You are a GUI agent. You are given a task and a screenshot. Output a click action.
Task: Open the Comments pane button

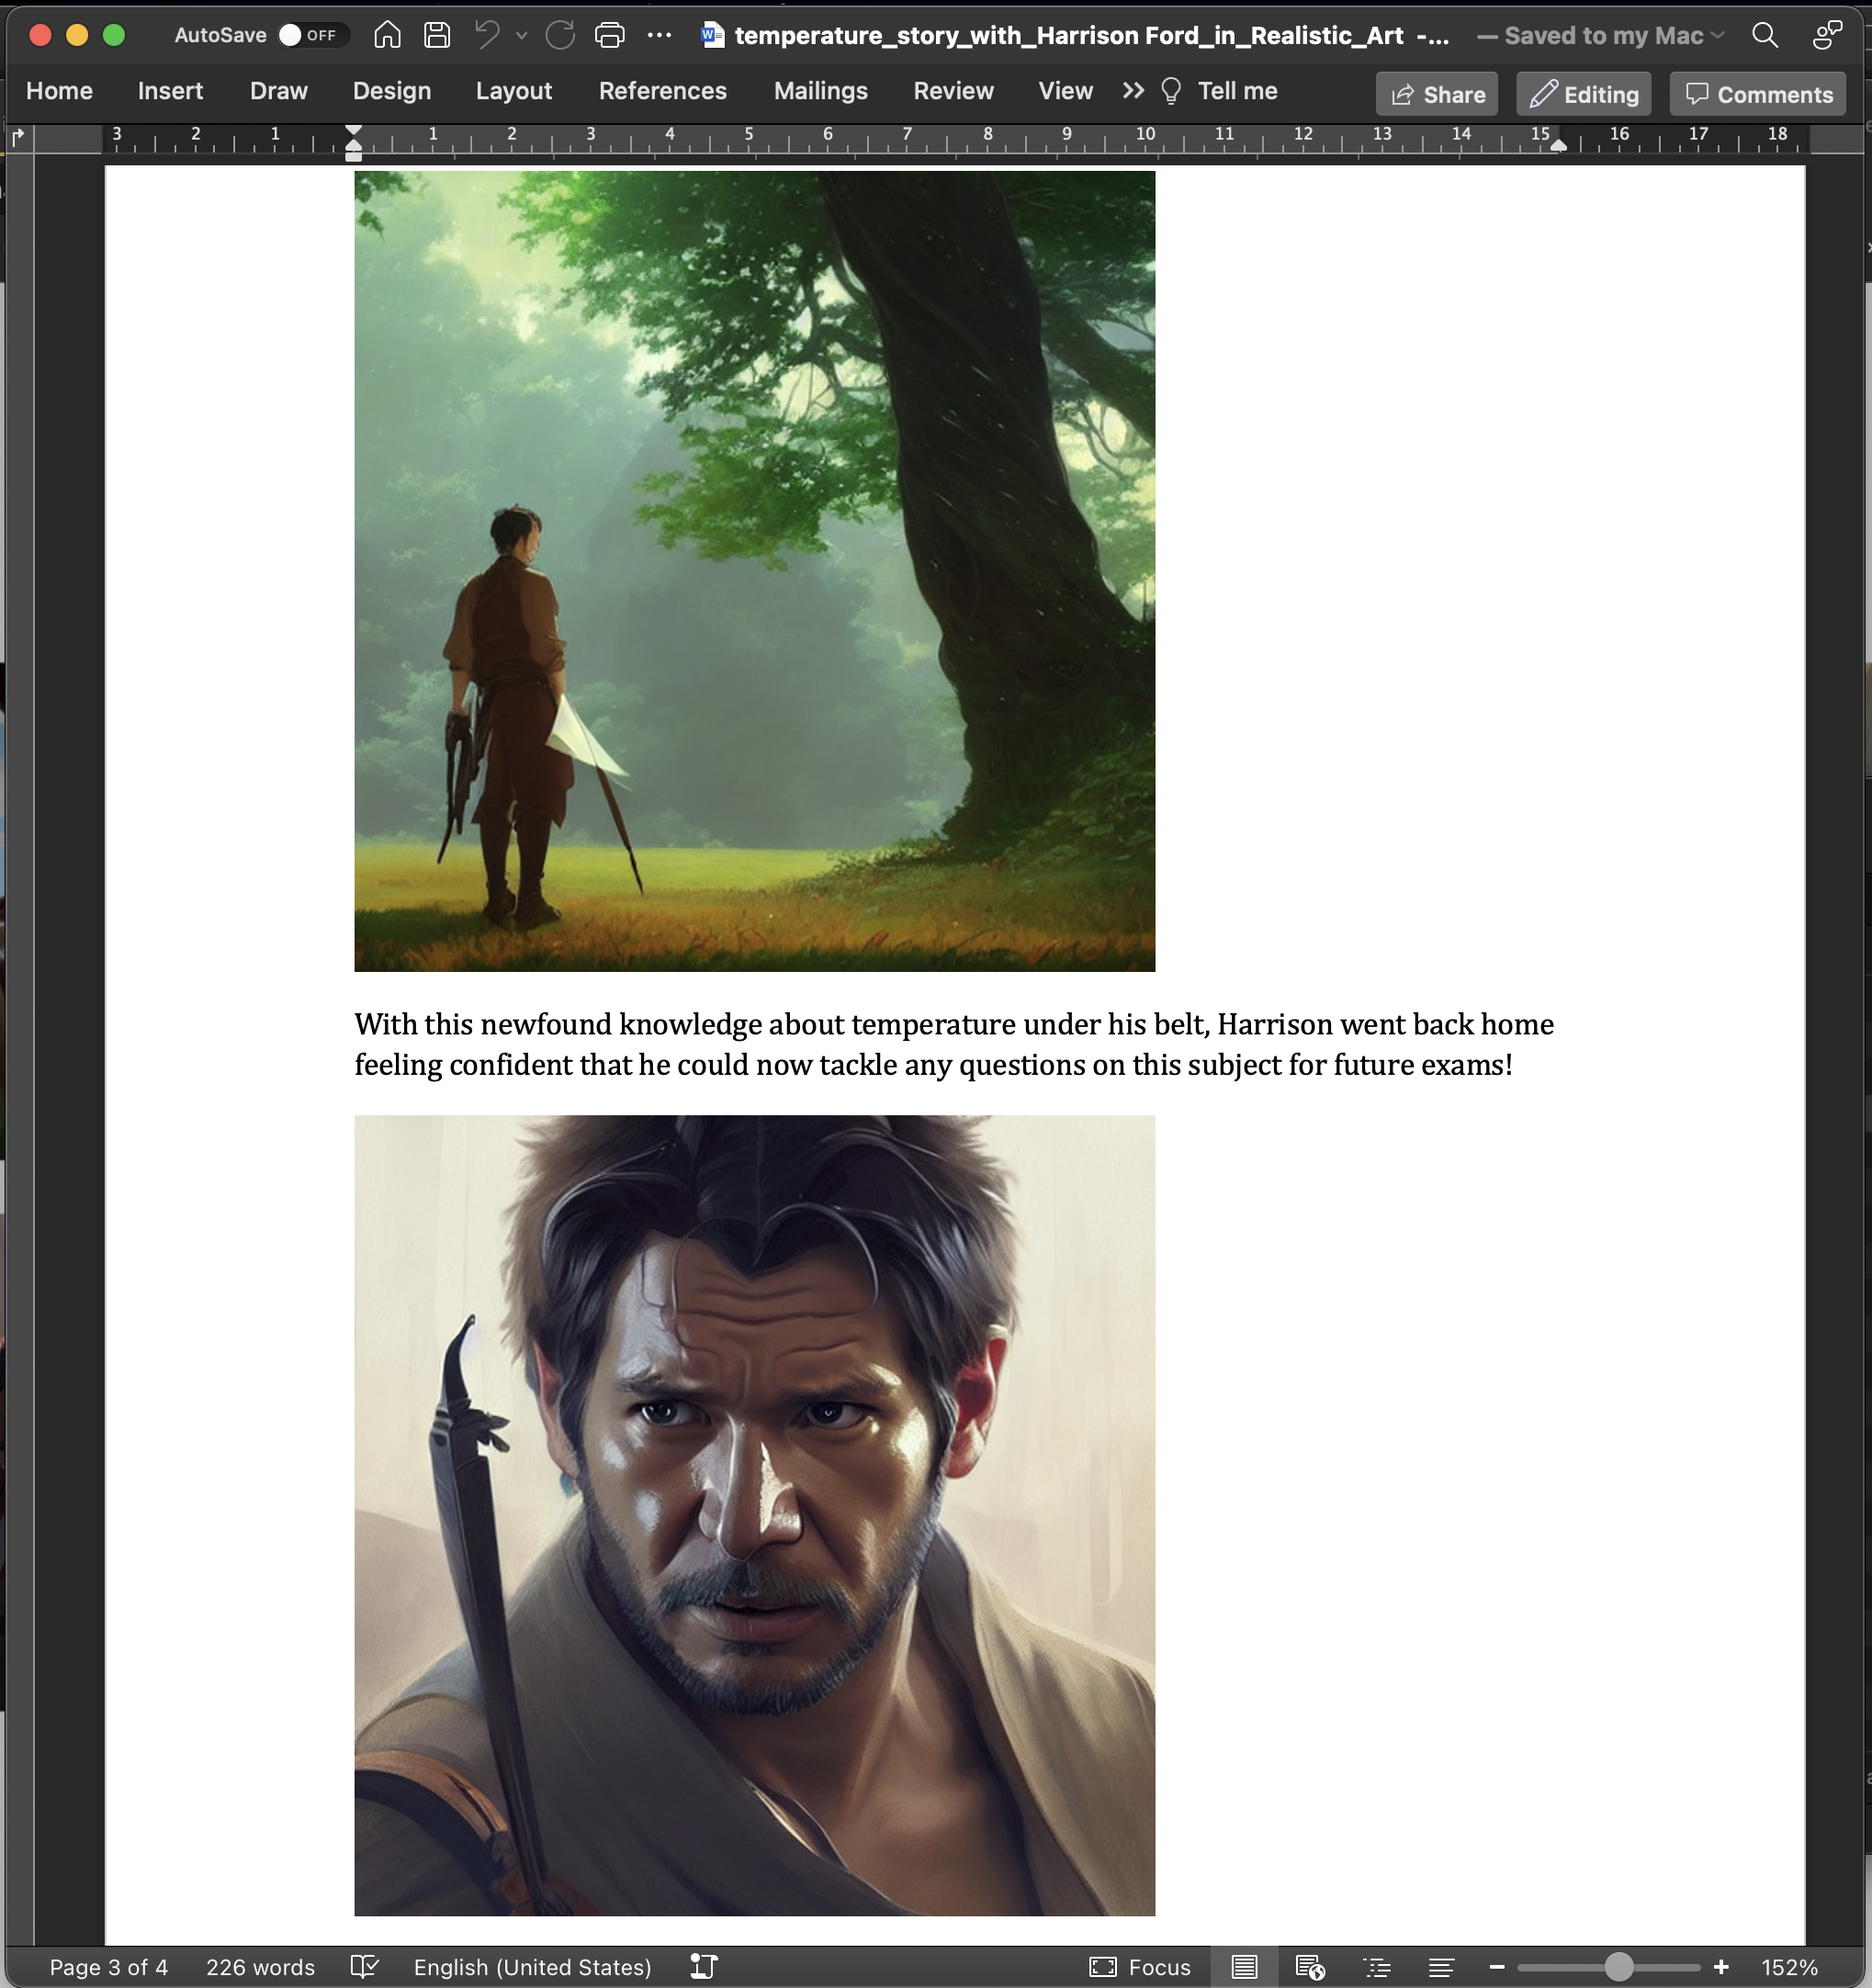[x=1757, y=94]
